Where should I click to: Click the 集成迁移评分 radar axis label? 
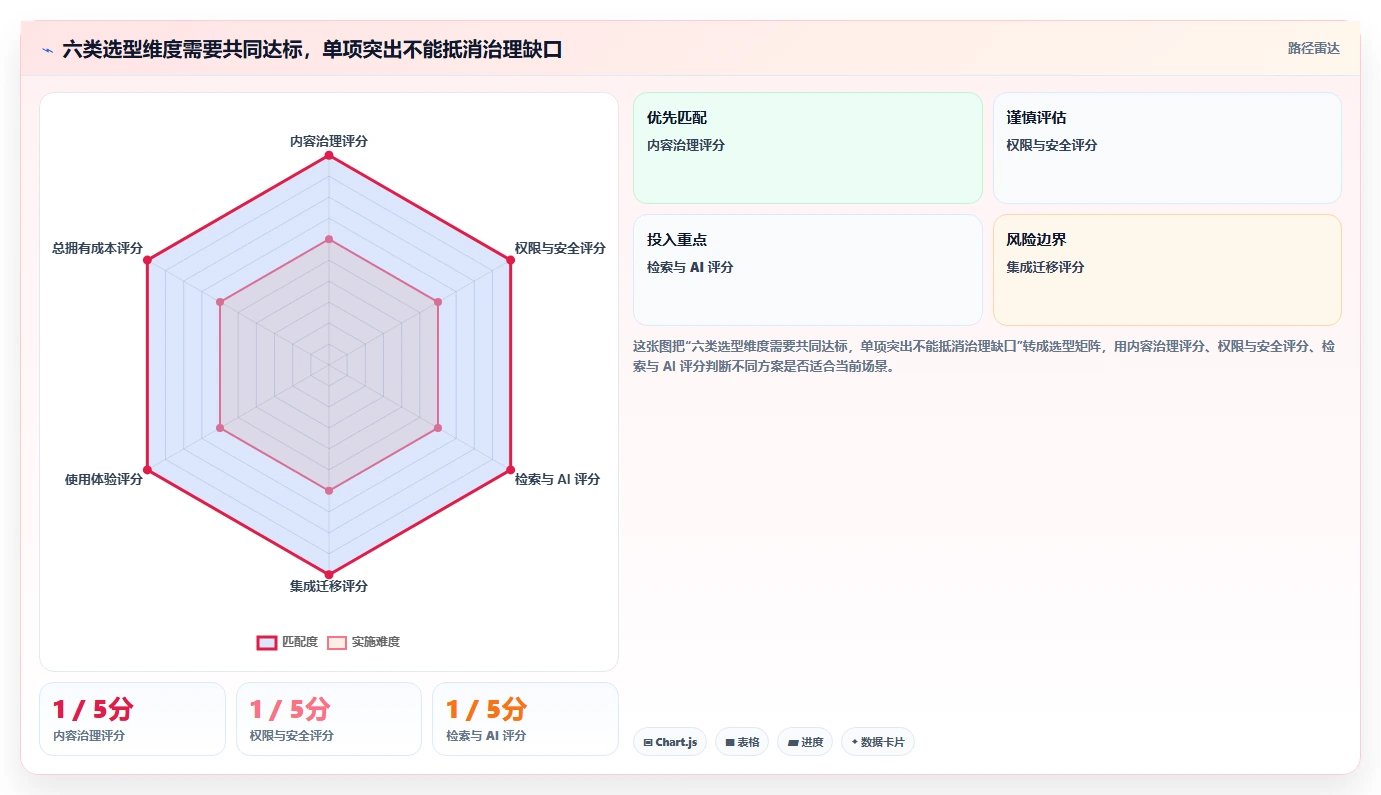[x=329, y=586]
